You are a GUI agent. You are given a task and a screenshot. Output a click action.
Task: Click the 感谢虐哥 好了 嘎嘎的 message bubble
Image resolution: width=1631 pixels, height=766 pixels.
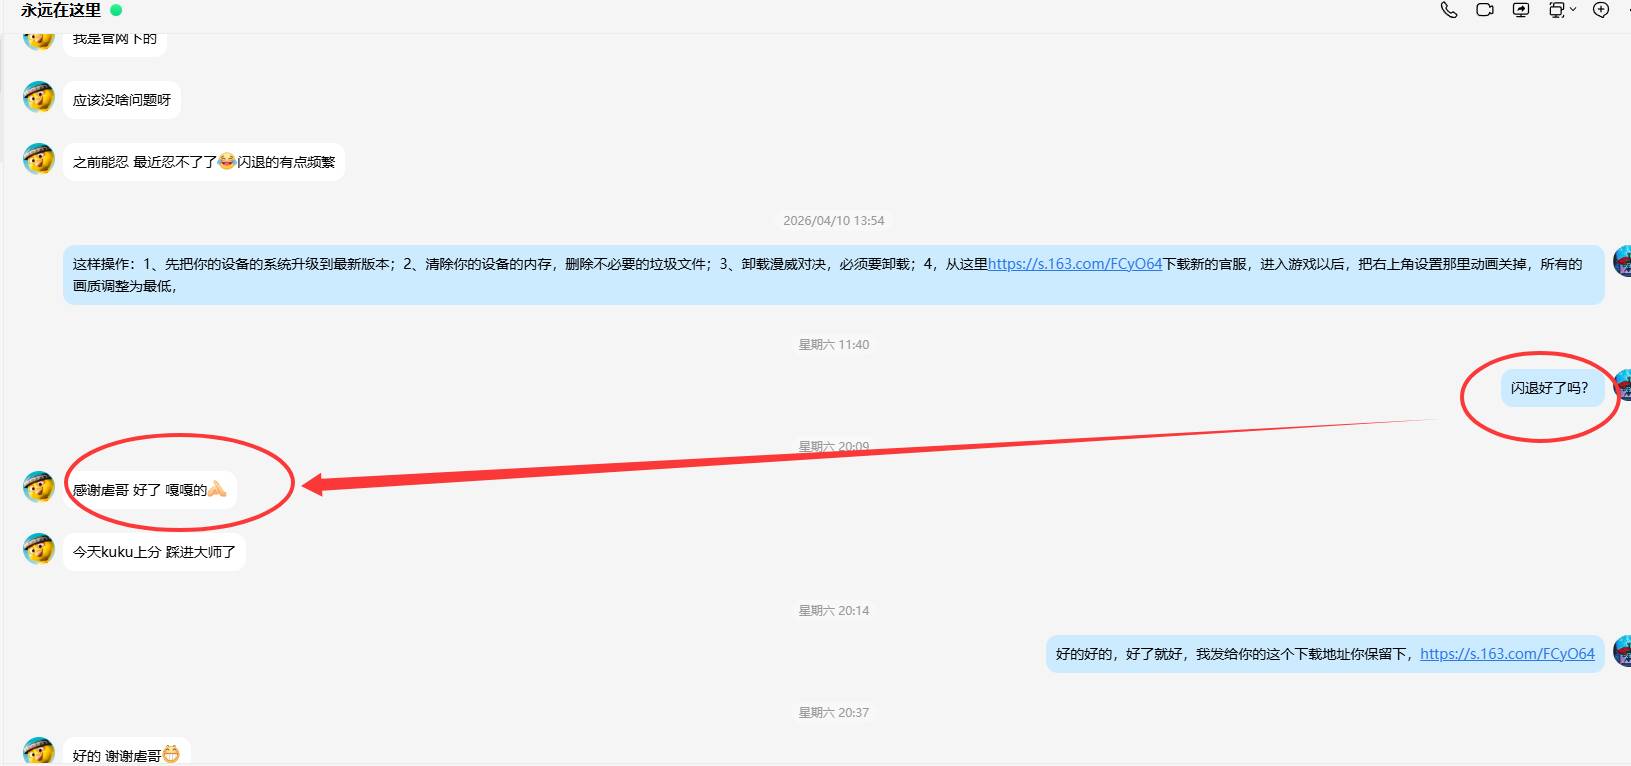(x=149, y=490)
